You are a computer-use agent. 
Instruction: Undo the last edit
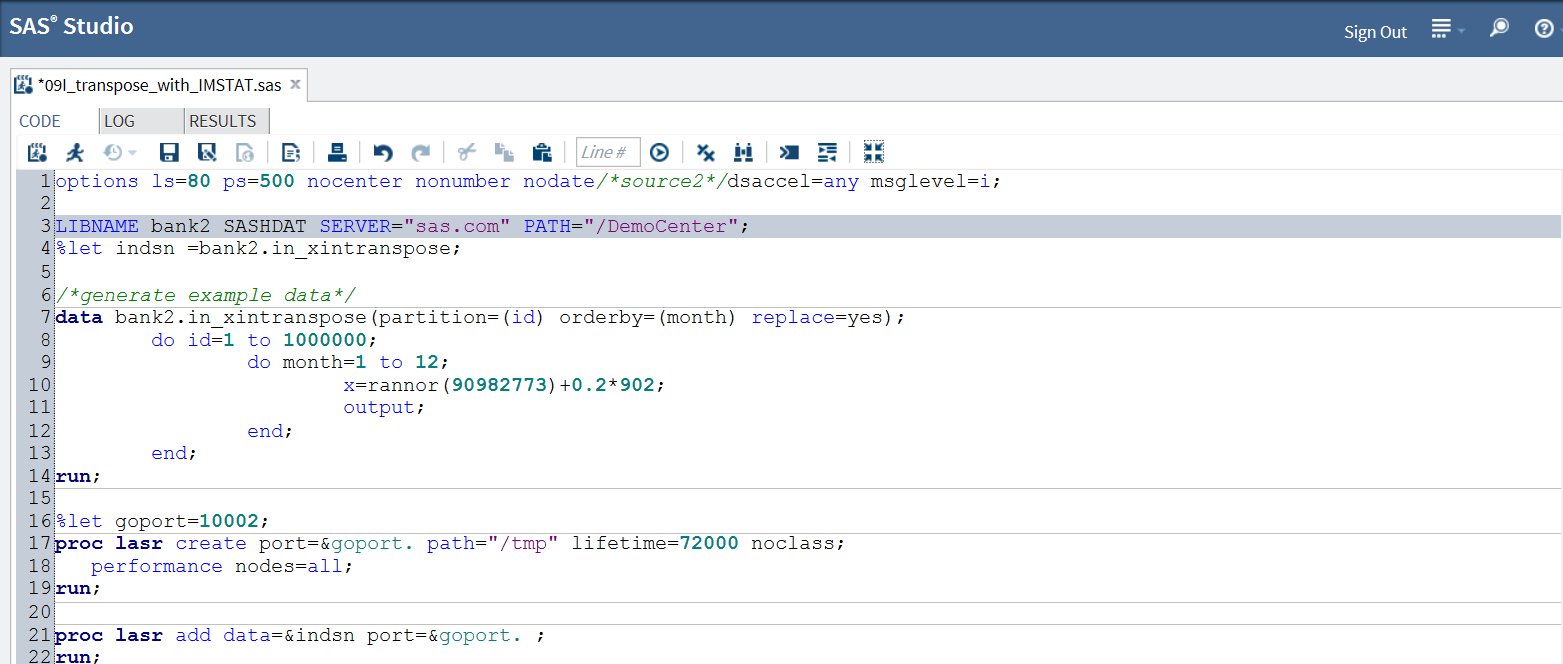tap(383, 152)
